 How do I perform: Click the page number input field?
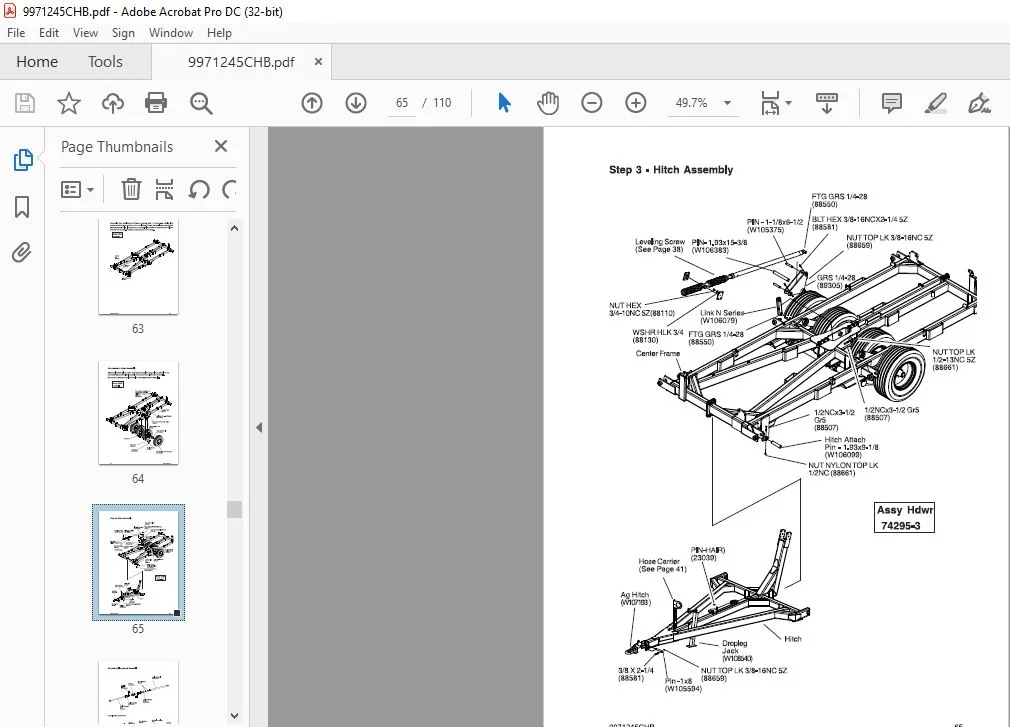[x=402, y=103]
